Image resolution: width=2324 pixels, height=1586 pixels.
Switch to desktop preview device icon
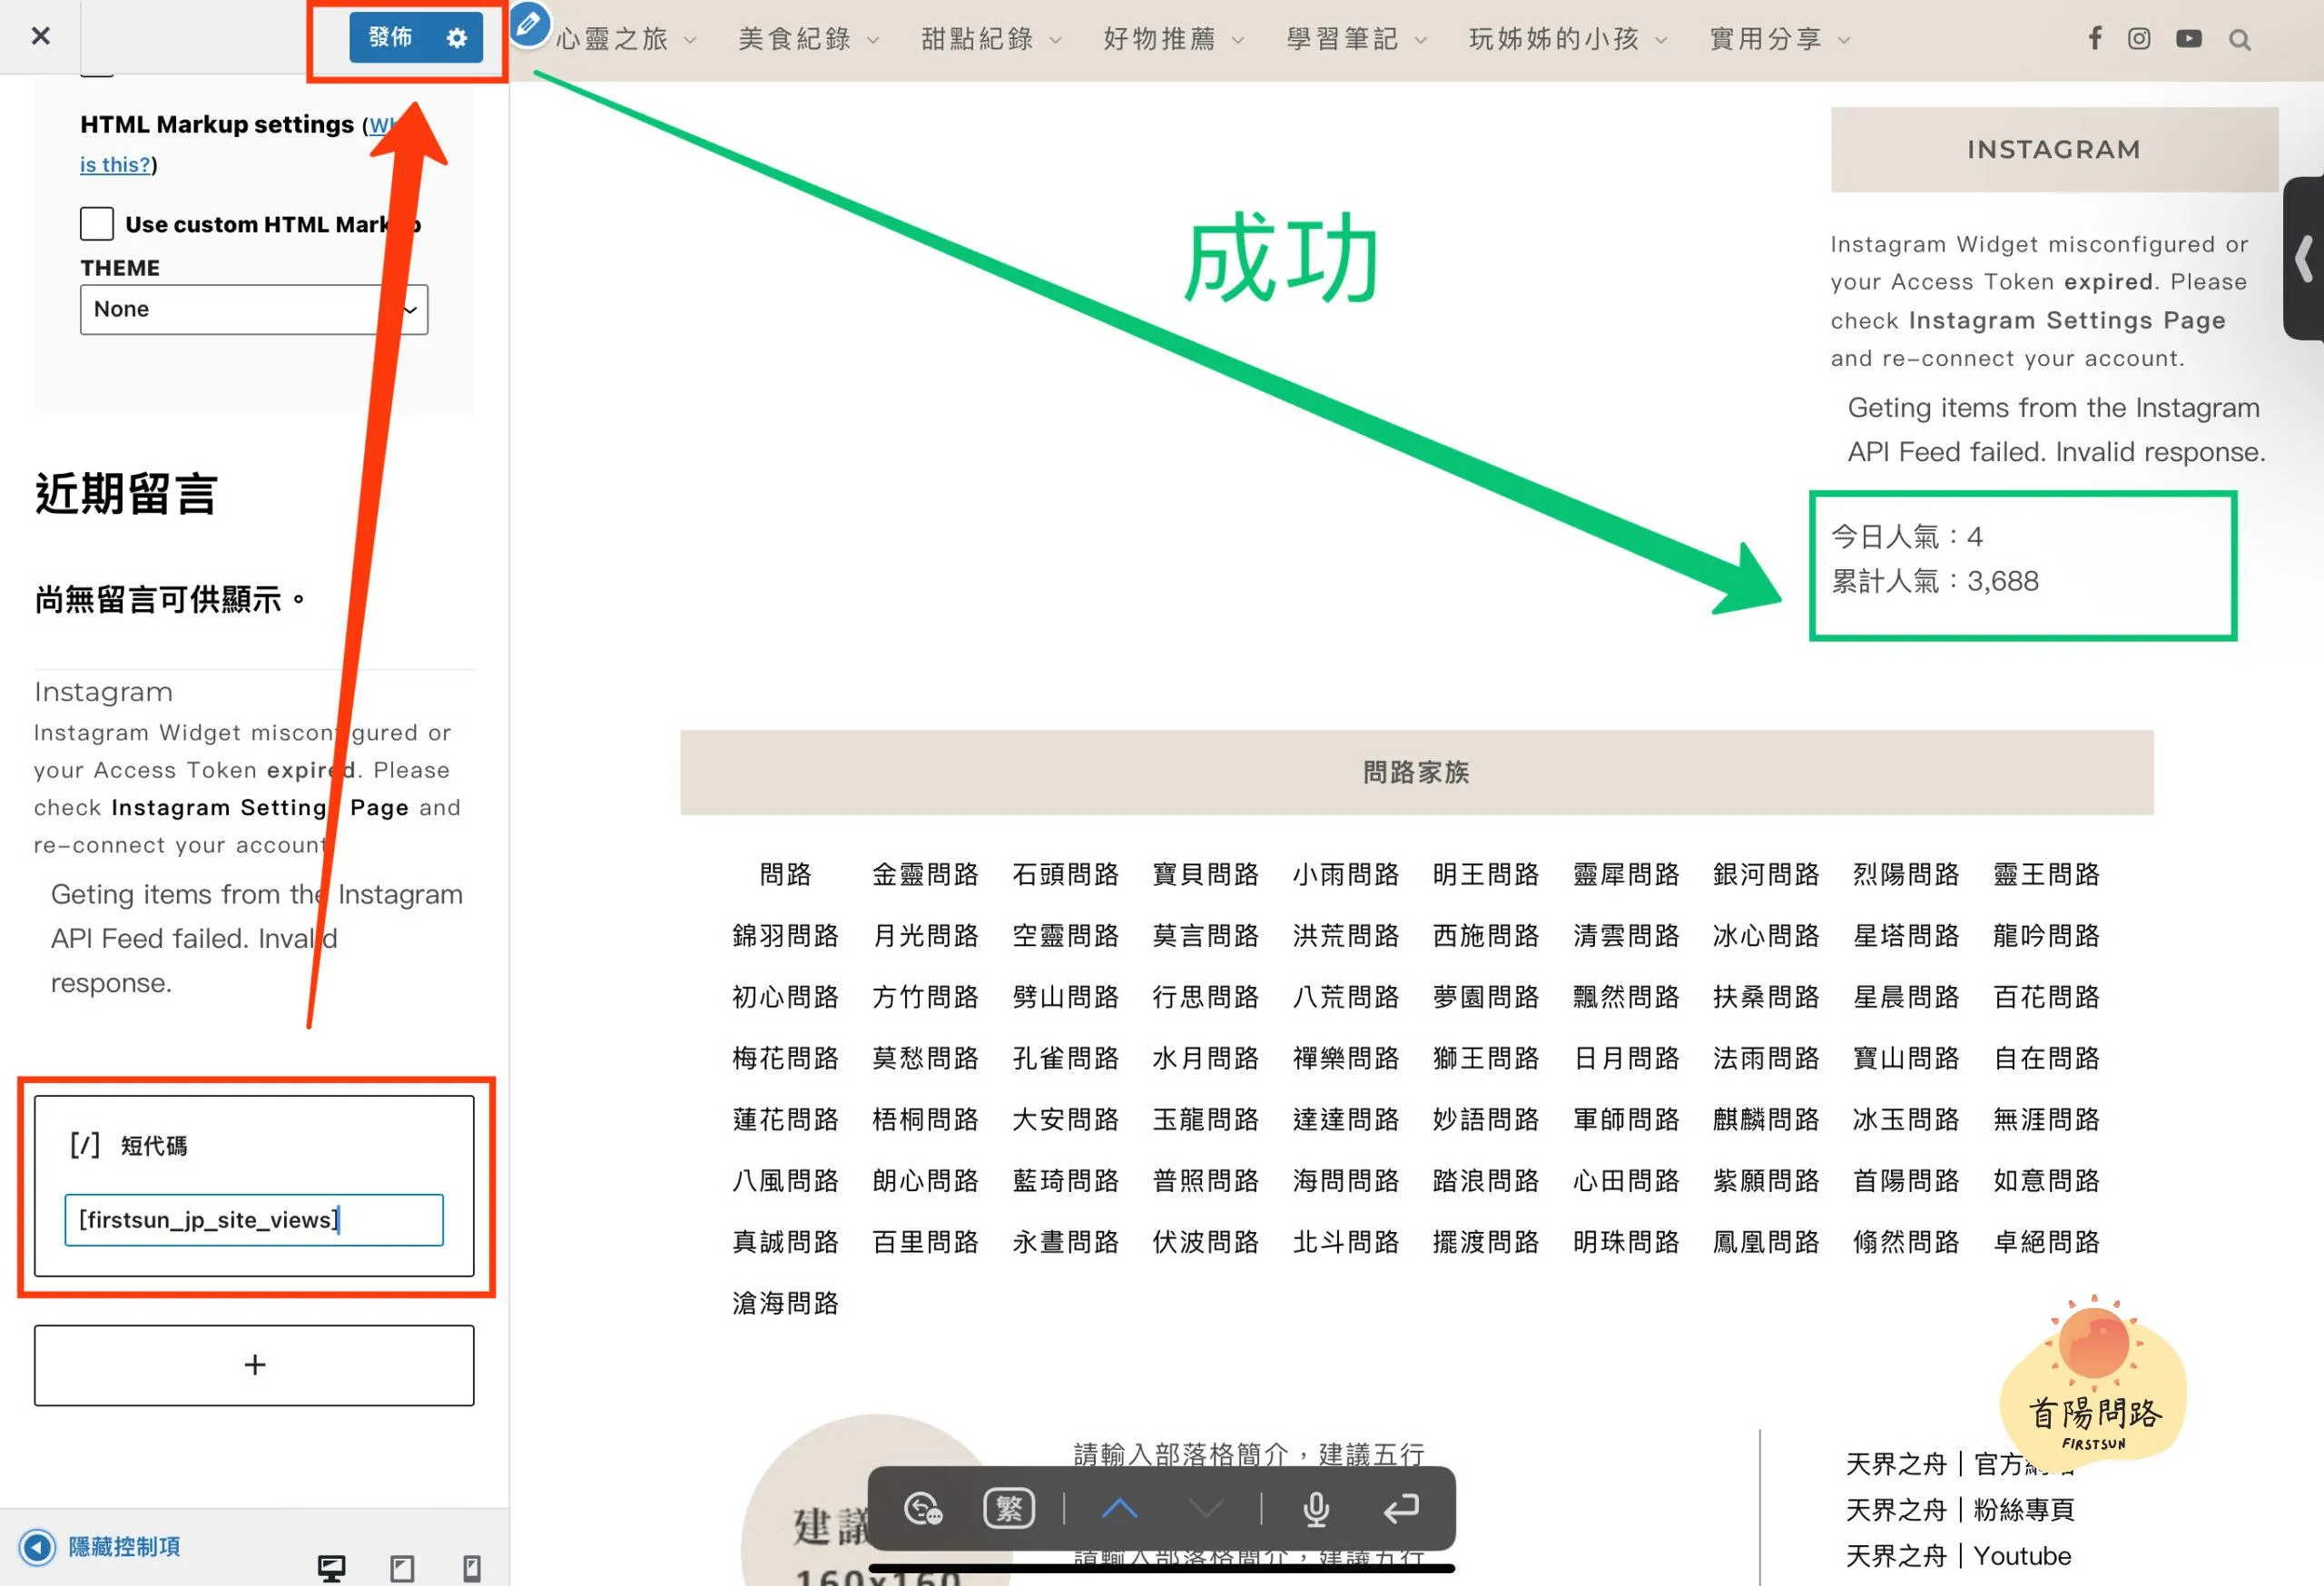331,1567
